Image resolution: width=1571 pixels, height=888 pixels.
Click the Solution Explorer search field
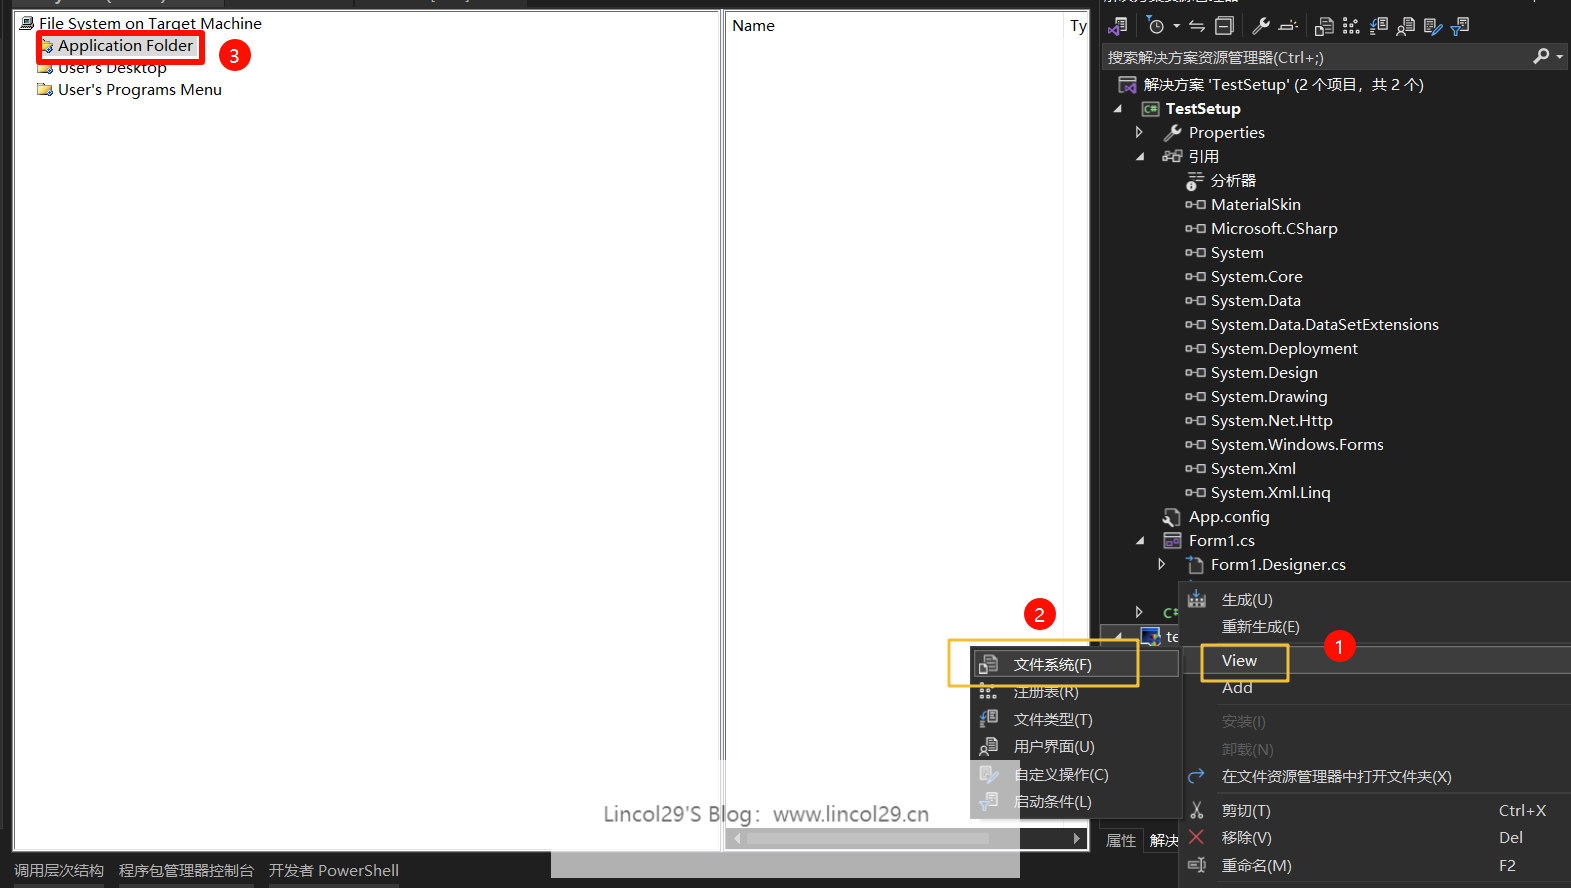1310,58
